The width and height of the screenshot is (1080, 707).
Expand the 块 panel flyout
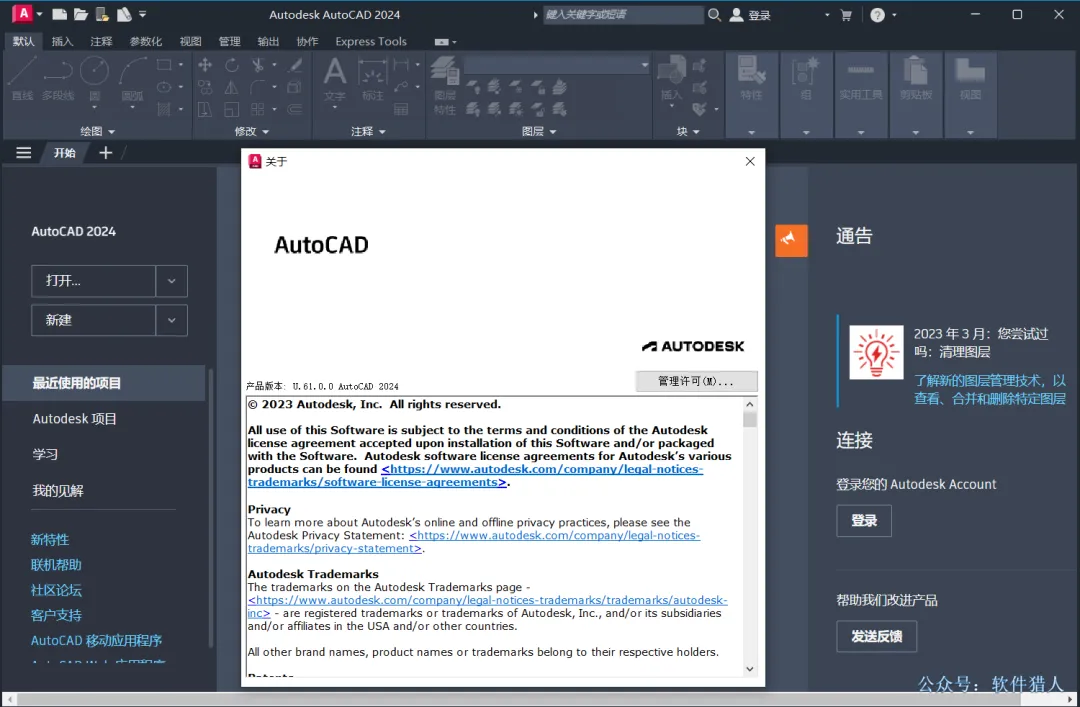point(687,131)
